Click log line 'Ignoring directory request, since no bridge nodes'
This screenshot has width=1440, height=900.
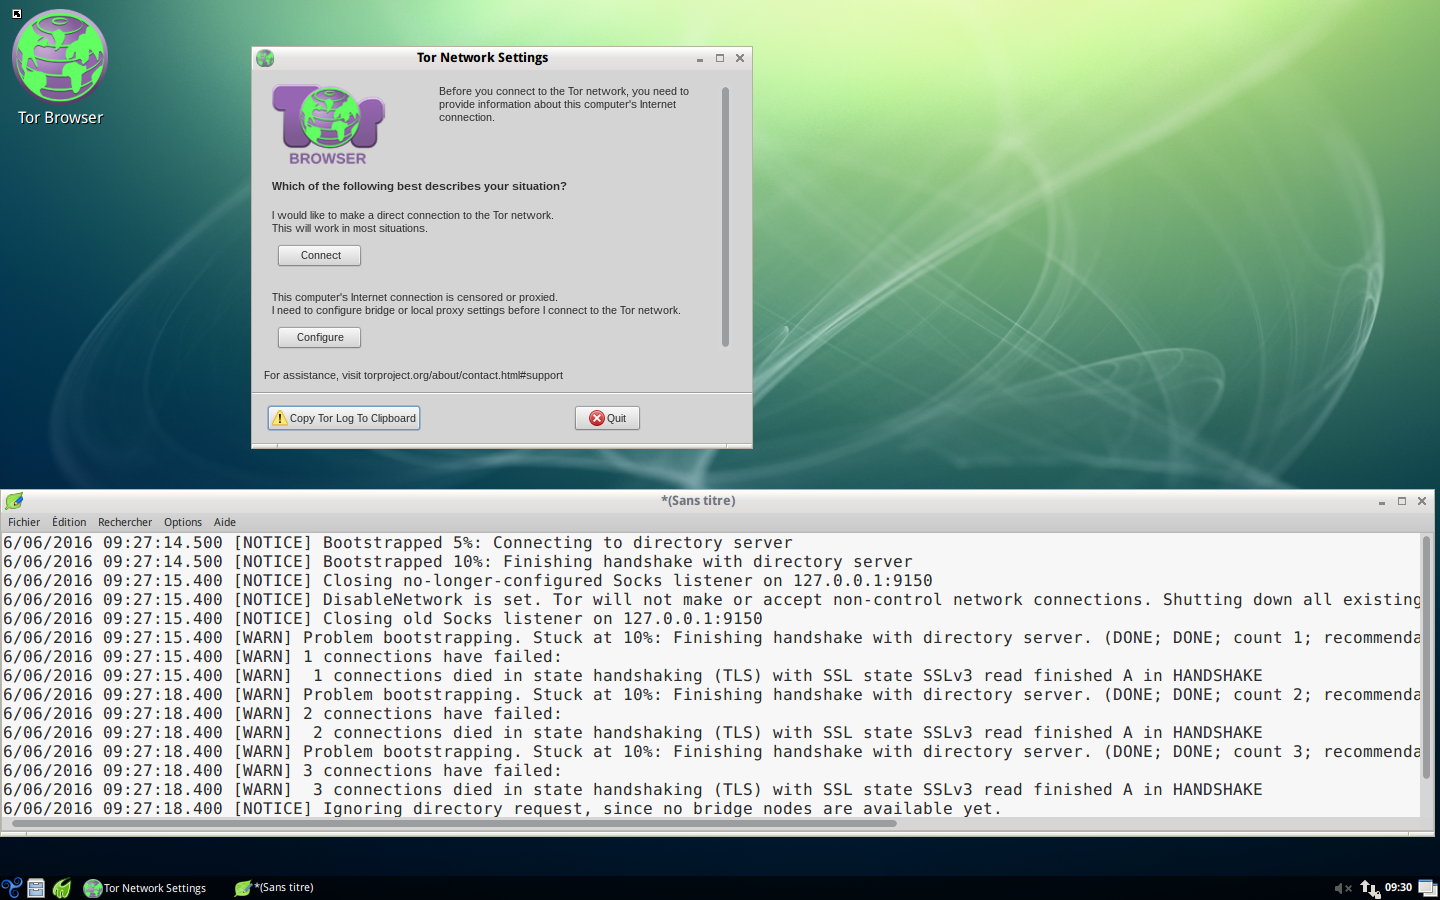pos(502,809)
